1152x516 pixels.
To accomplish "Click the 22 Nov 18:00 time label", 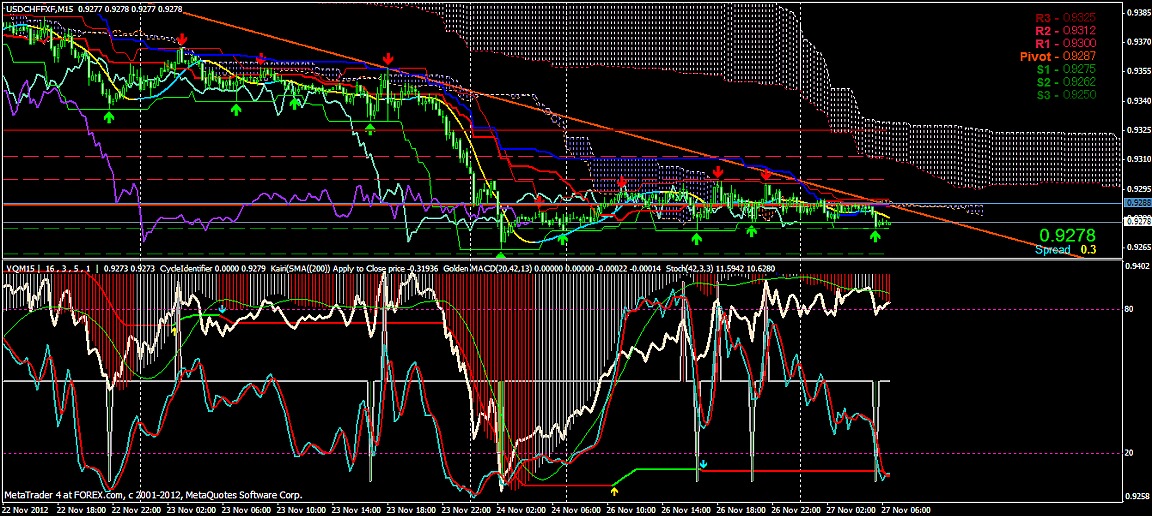I will pyautogui.click(x=83, y=509).
